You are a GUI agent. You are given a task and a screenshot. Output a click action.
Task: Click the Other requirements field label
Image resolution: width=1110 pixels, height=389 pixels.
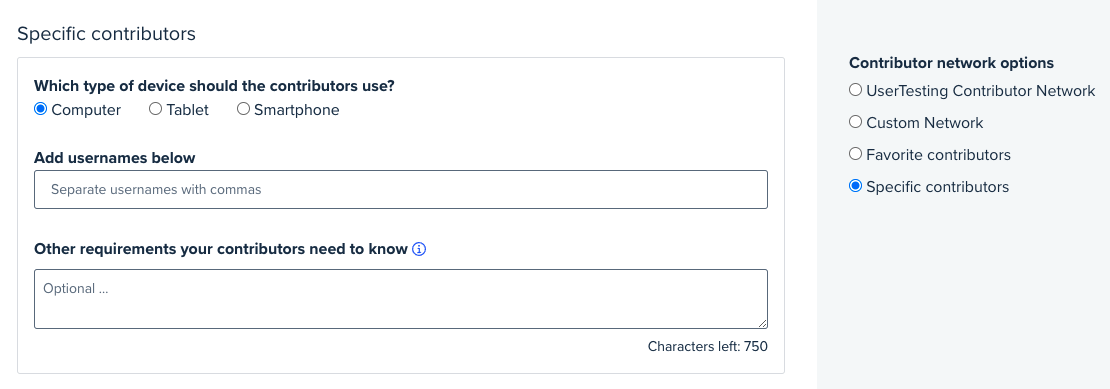pyautogui.click(x=221, y=249)
